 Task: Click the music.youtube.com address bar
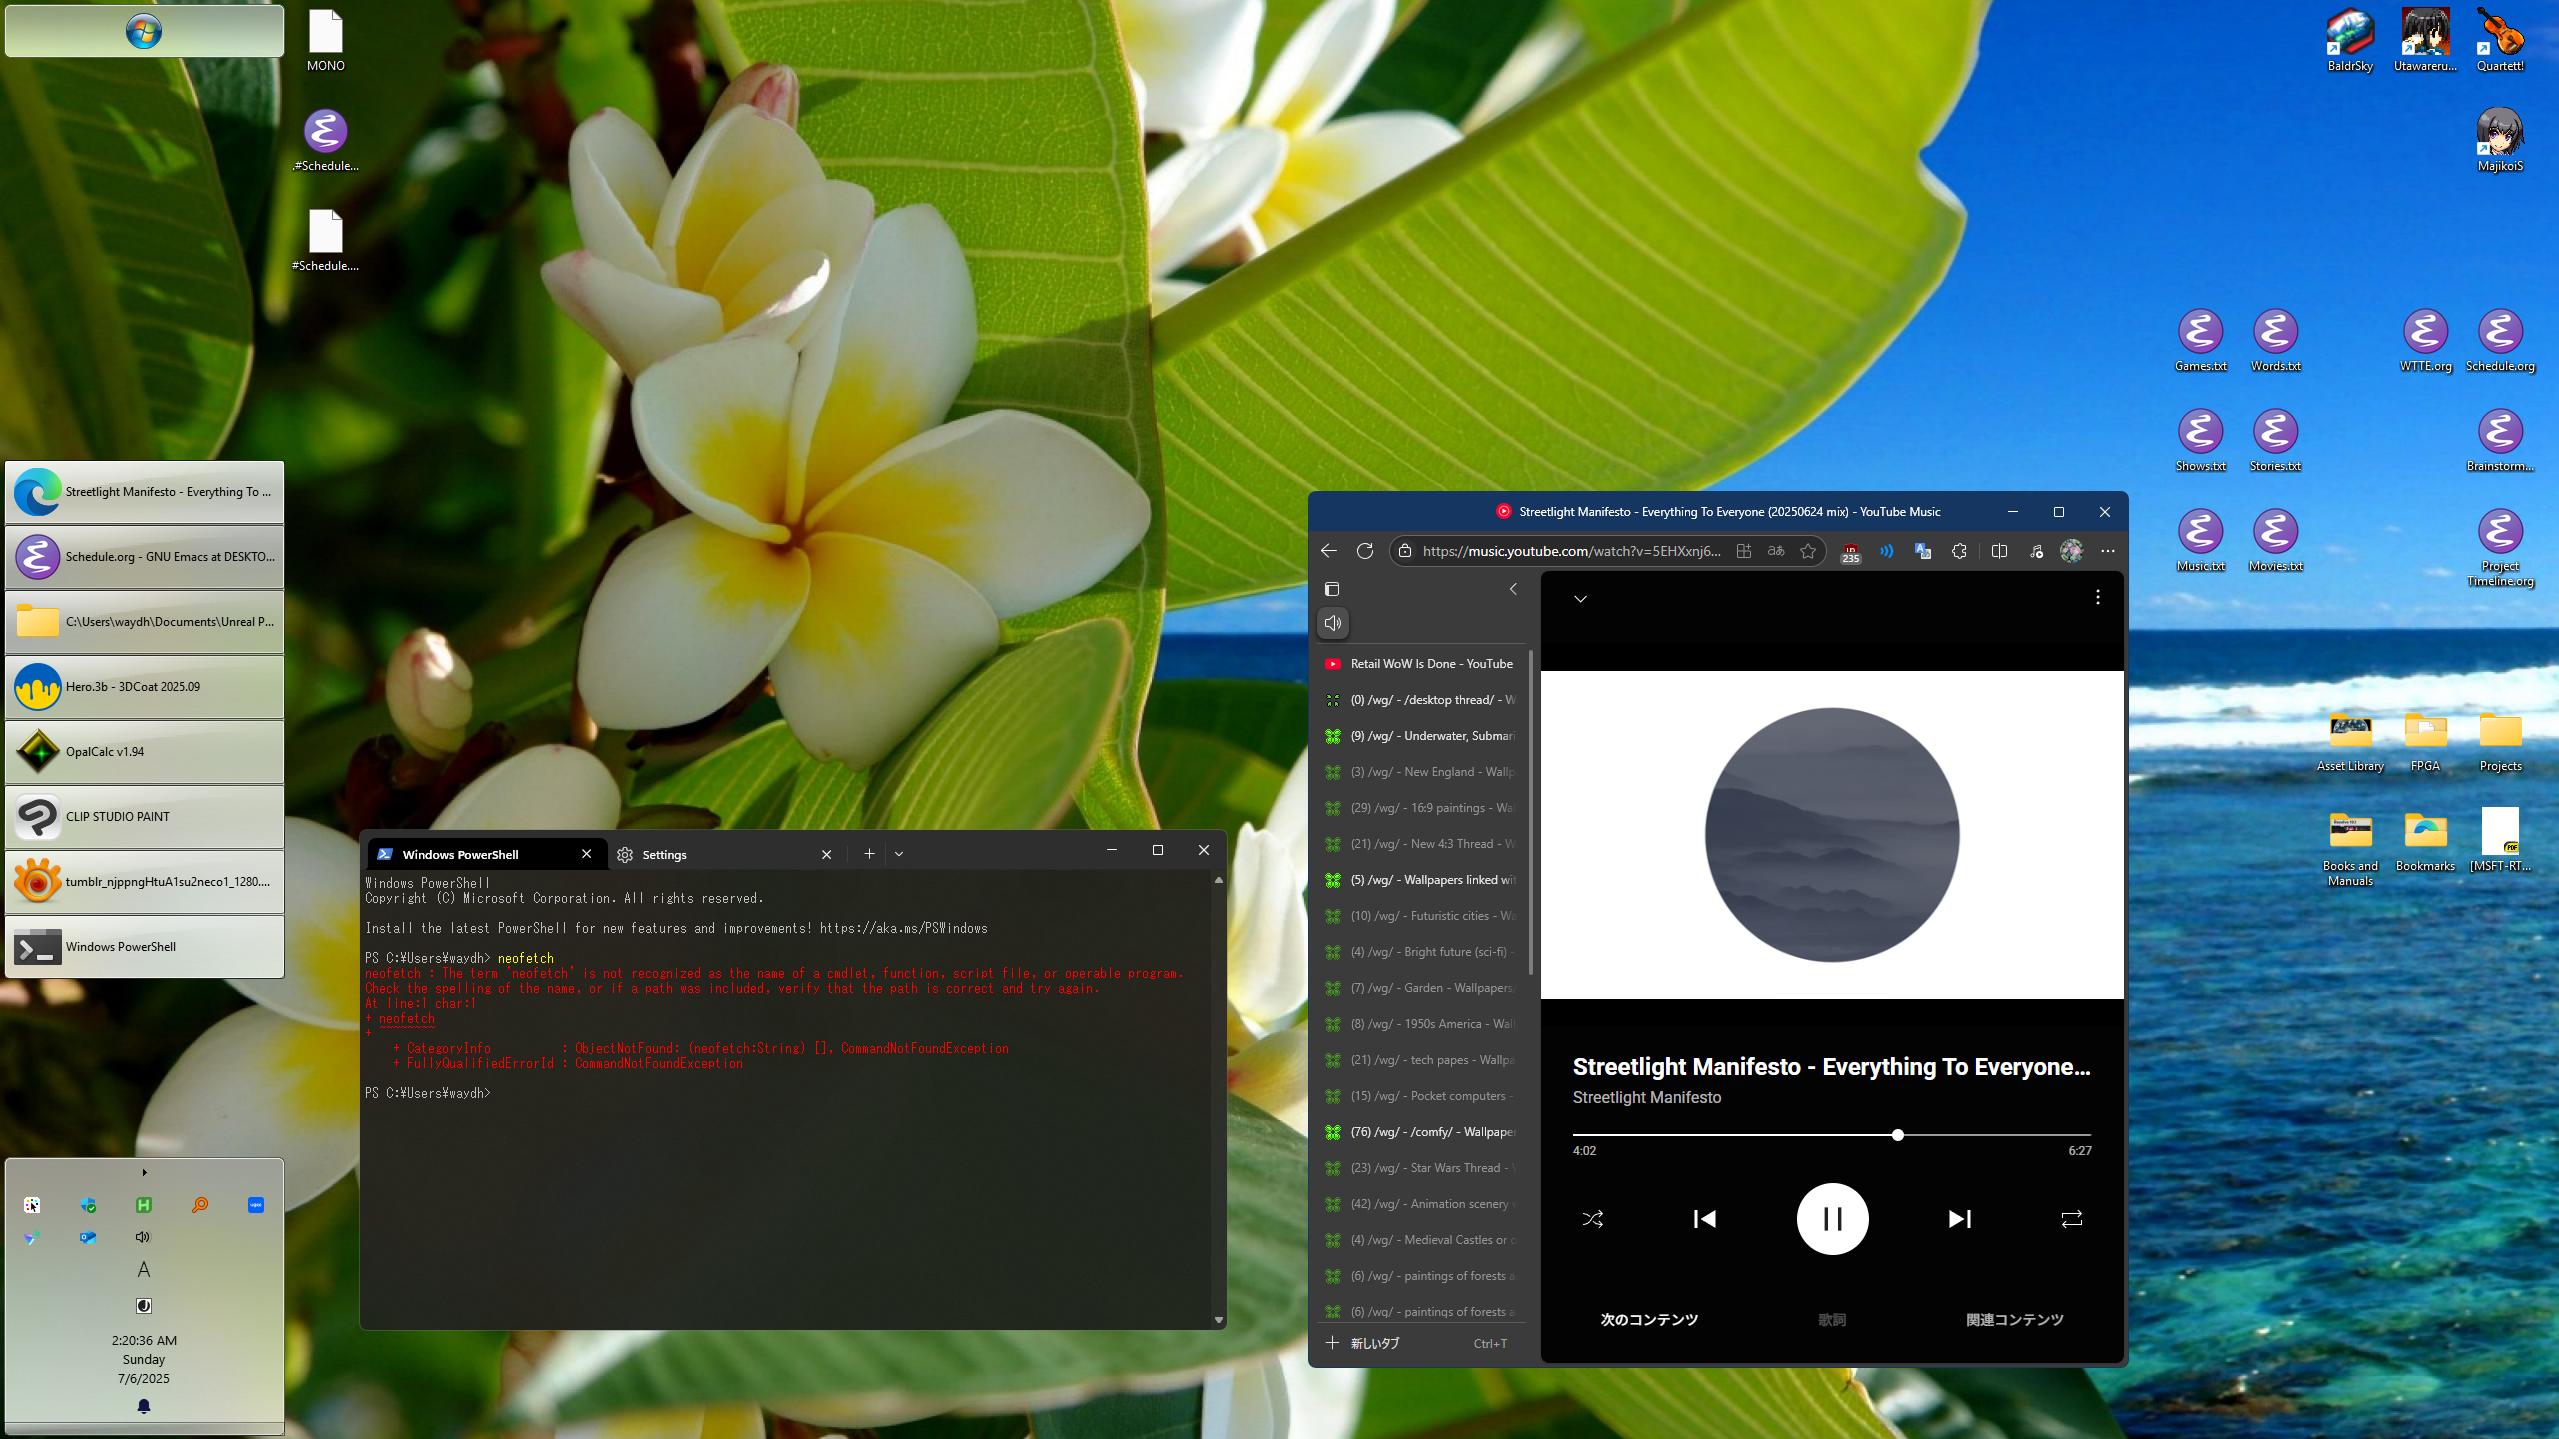tap(1571, 551)
